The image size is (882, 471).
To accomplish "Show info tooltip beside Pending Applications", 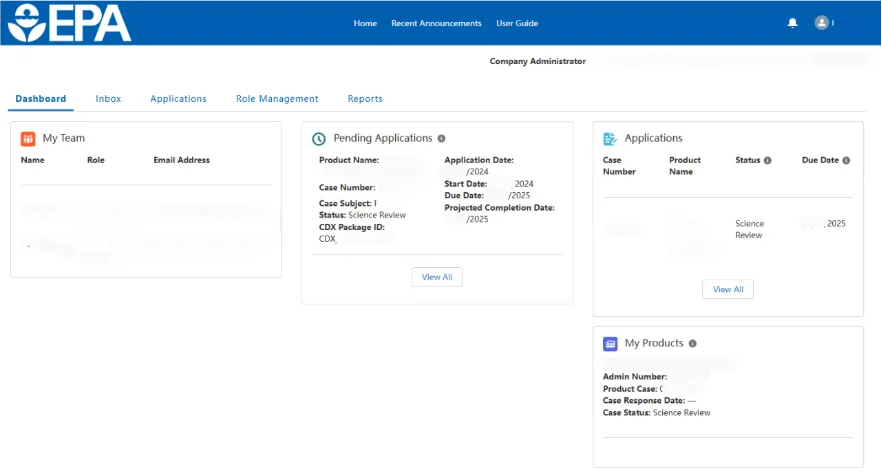I will pyautogui.click(x=442, y=139).
